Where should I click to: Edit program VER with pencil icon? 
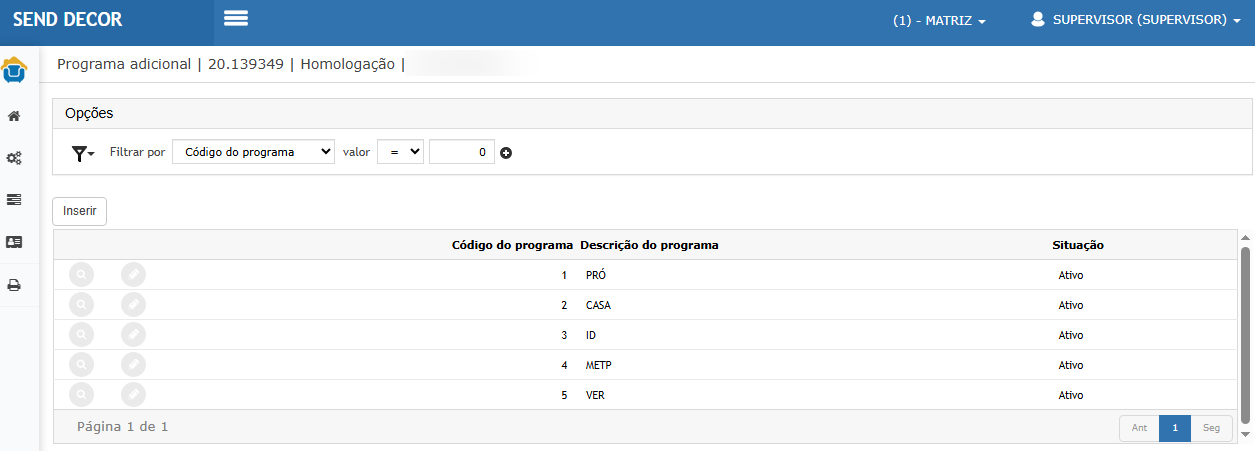(x=133, y=395)
